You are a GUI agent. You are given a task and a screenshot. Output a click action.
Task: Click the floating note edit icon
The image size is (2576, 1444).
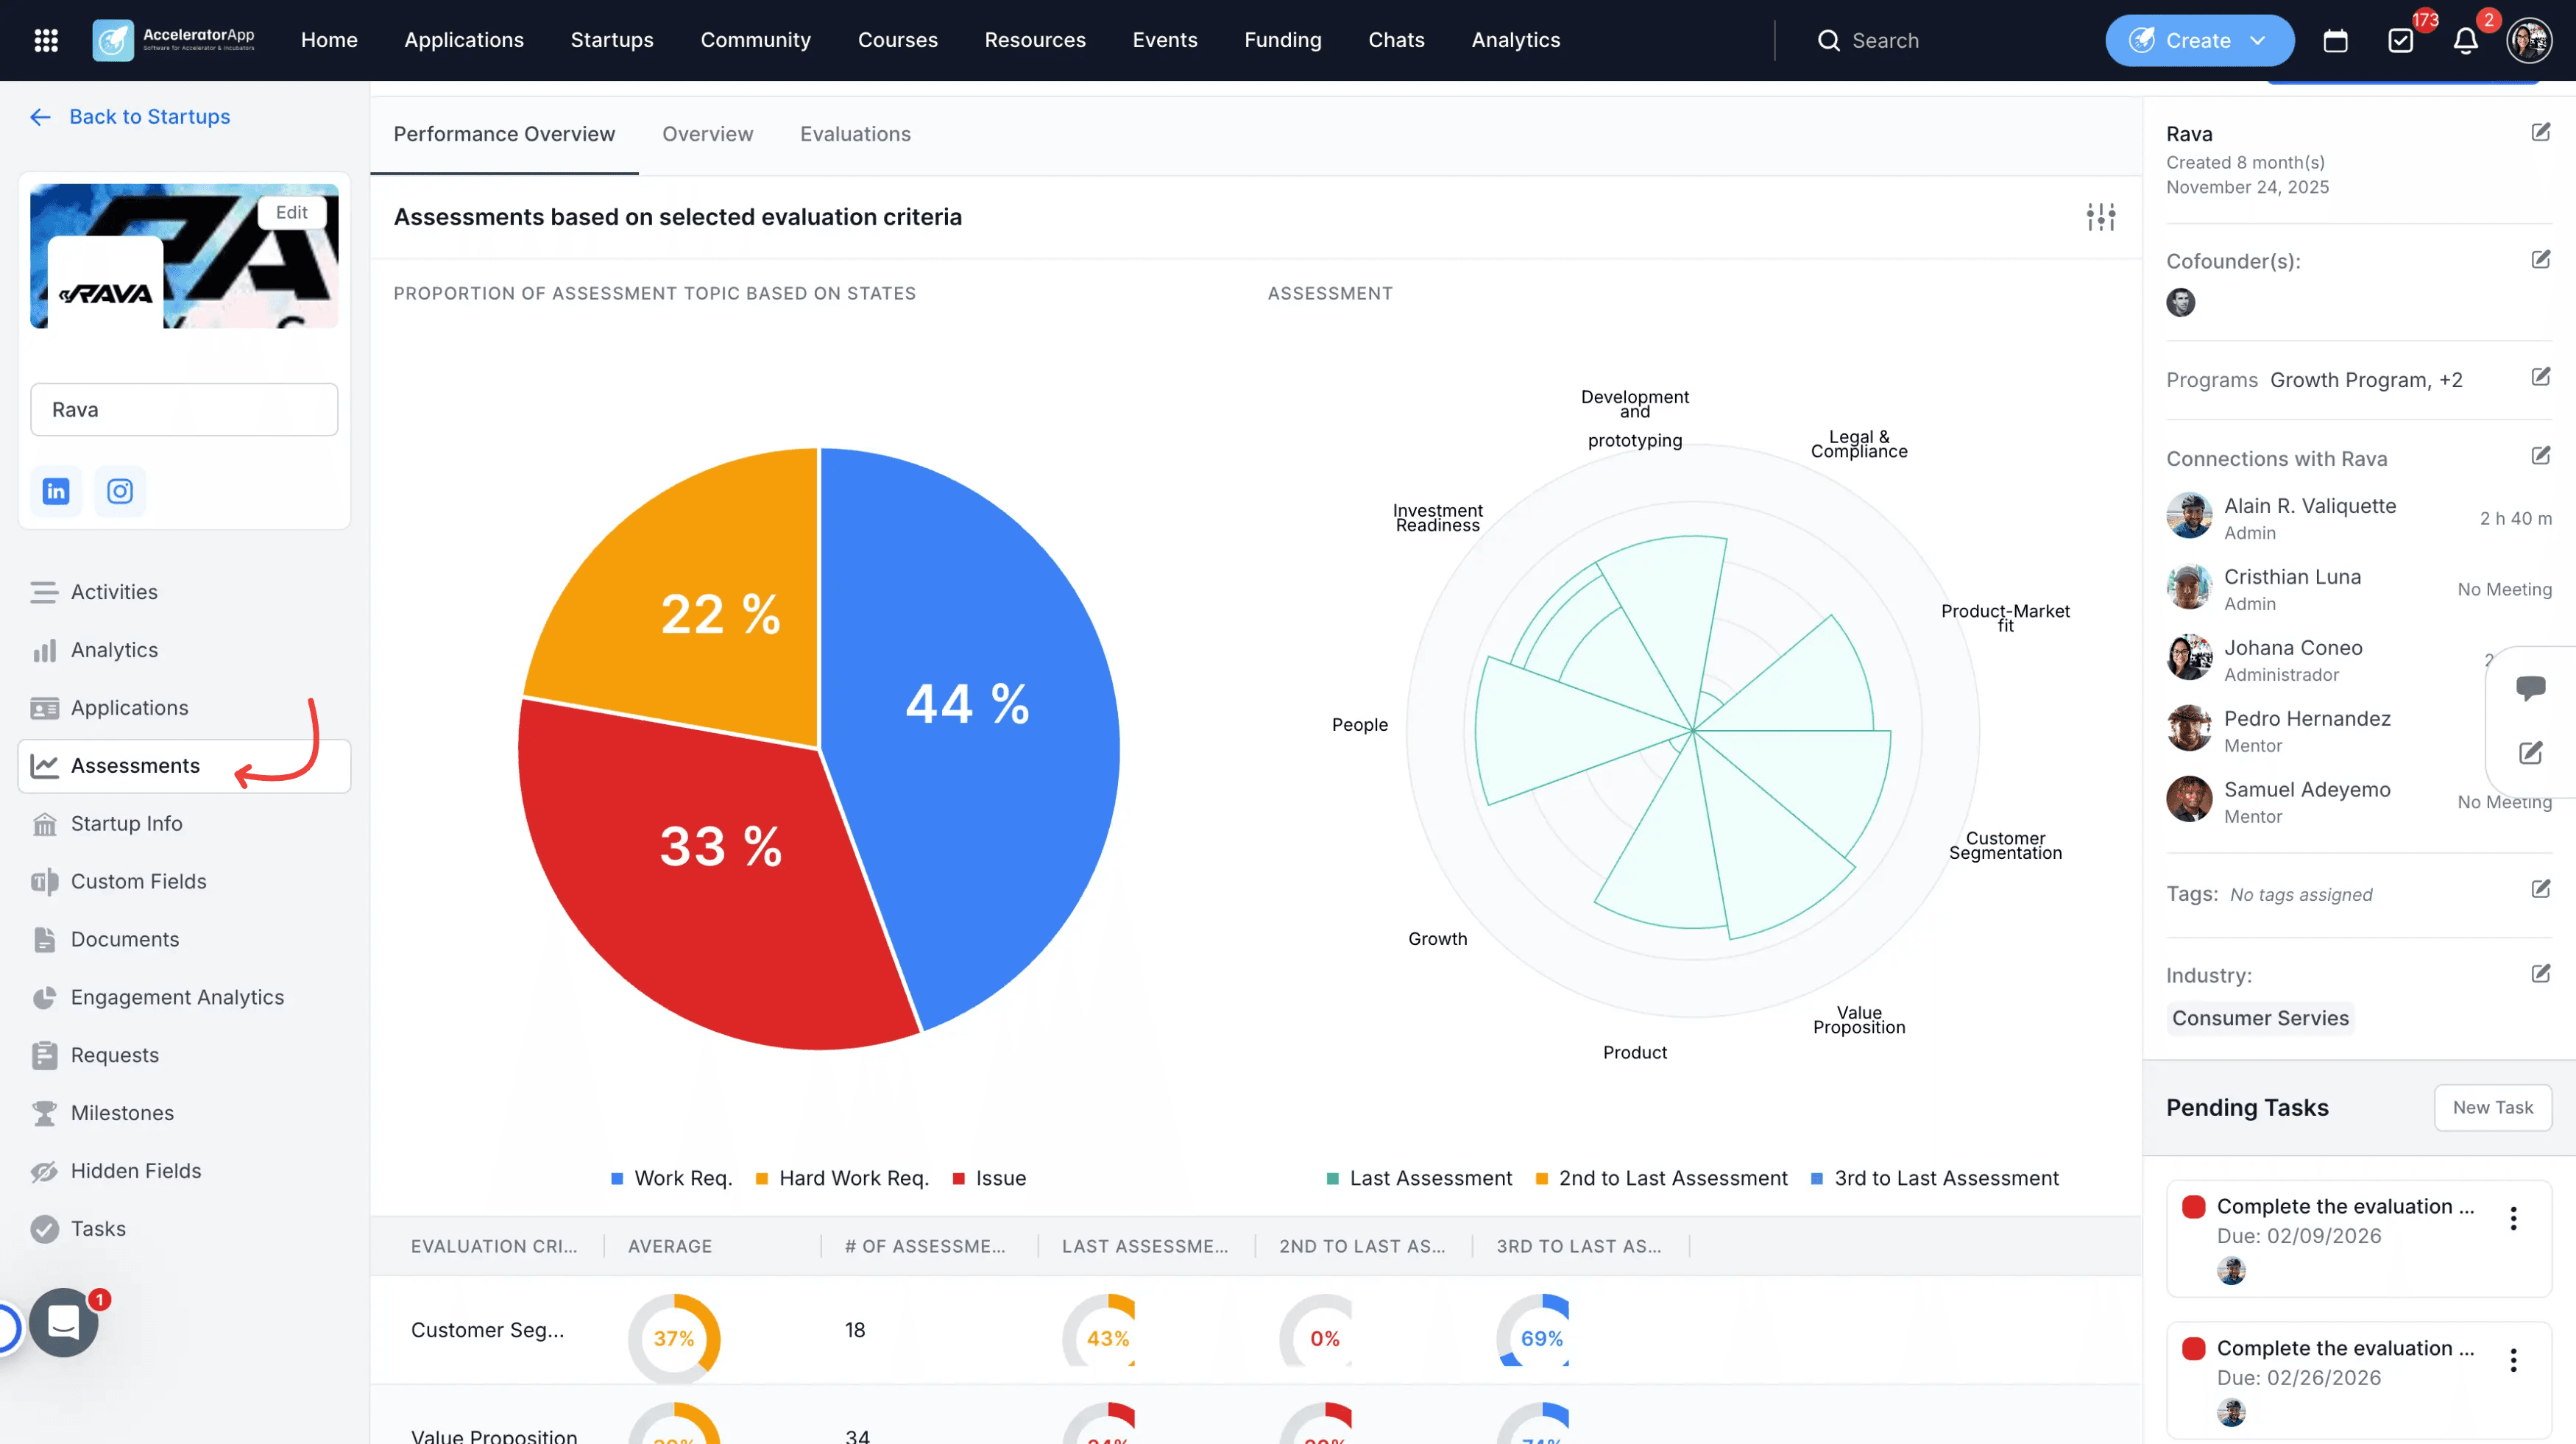[x=2530, y=752]
